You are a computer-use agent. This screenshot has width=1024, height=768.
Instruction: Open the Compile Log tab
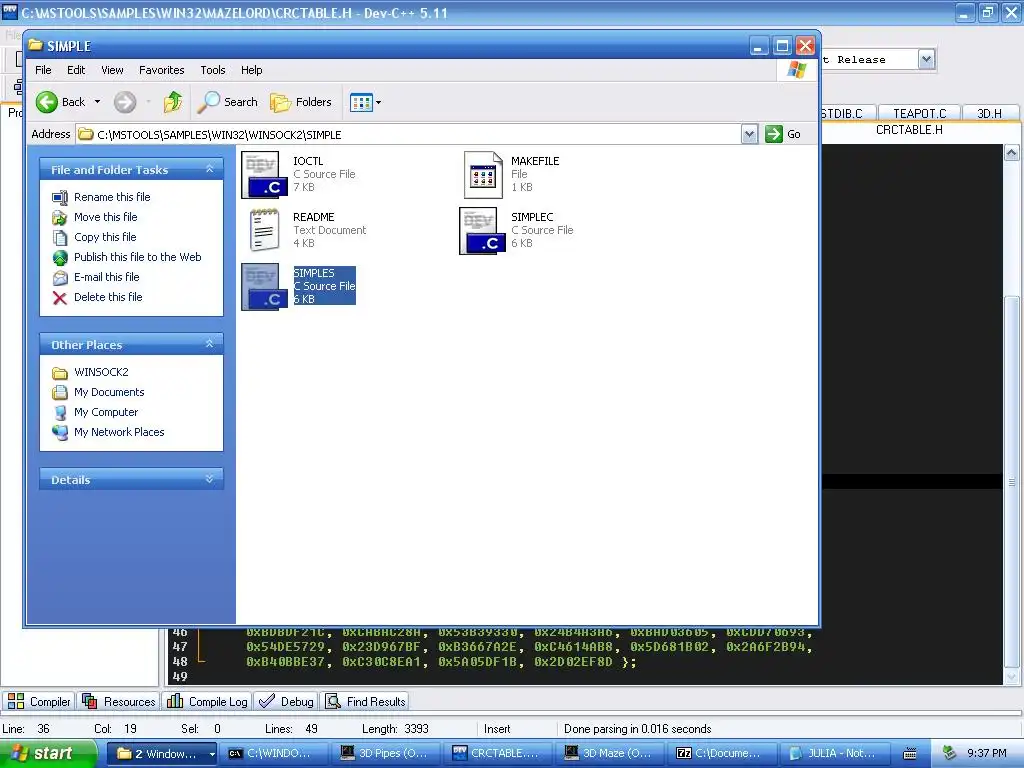(207, 701)
